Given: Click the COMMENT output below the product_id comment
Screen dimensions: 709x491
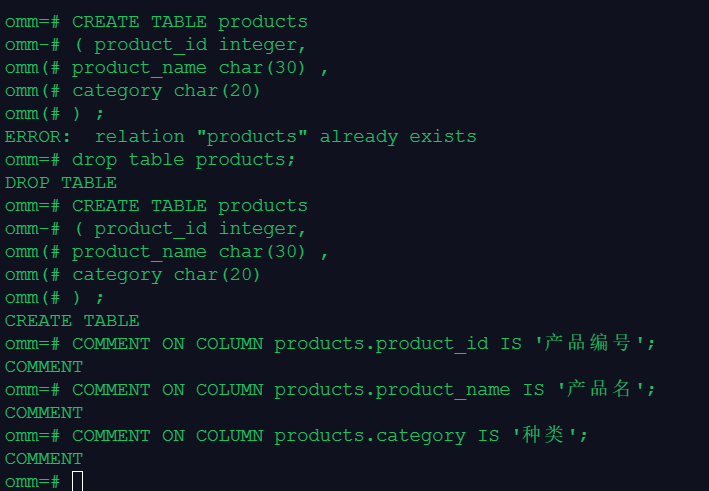Looking at the screenshot, I should (44, 367).
